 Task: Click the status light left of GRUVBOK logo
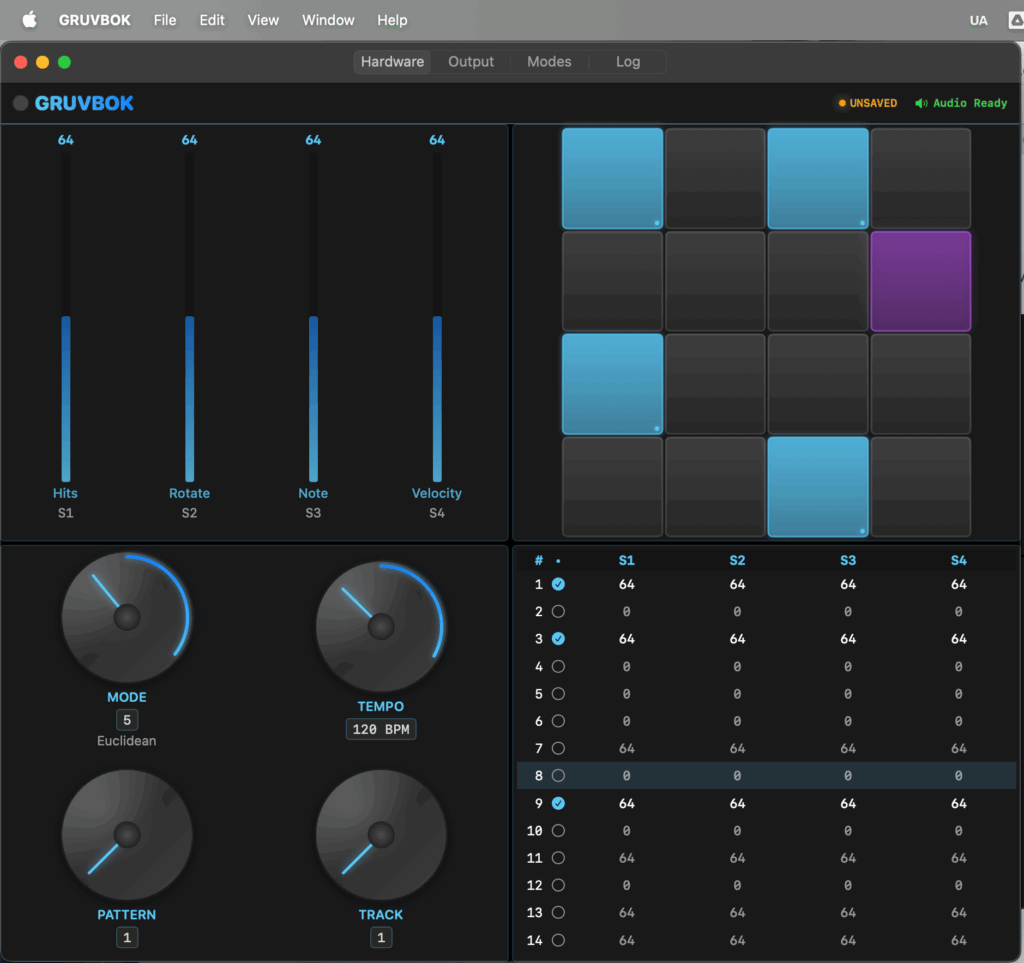[x=18, y=102]
